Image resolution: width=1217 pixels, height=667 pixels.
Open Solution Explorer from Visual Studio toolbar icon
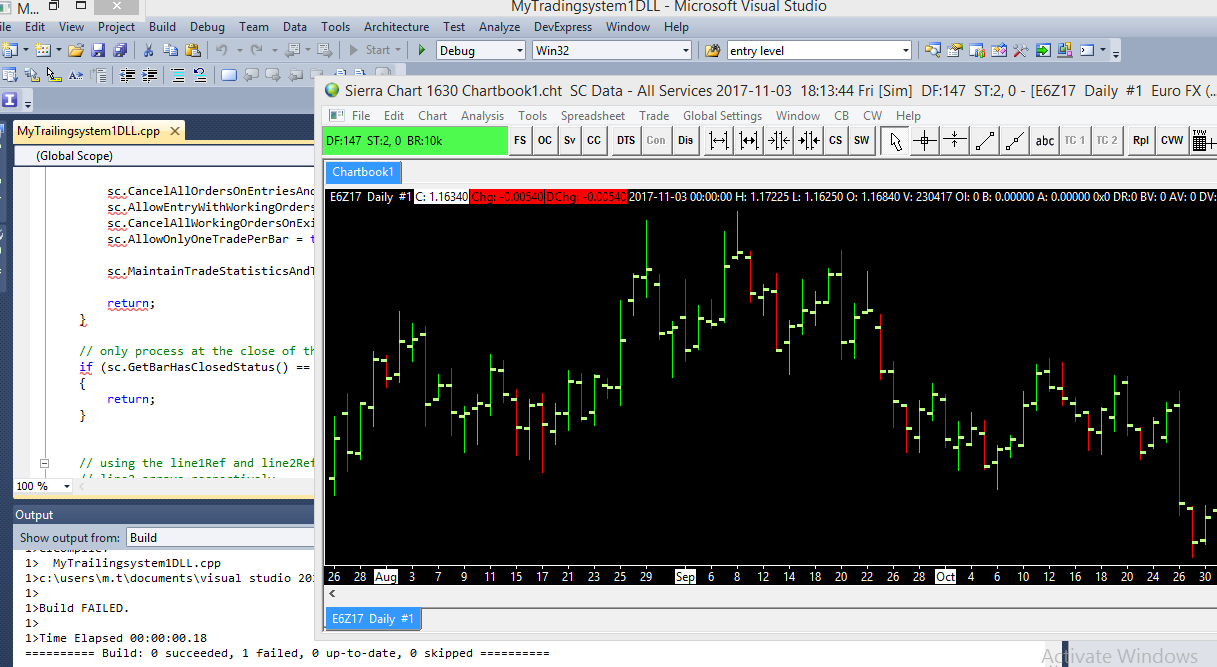(932, 50)
